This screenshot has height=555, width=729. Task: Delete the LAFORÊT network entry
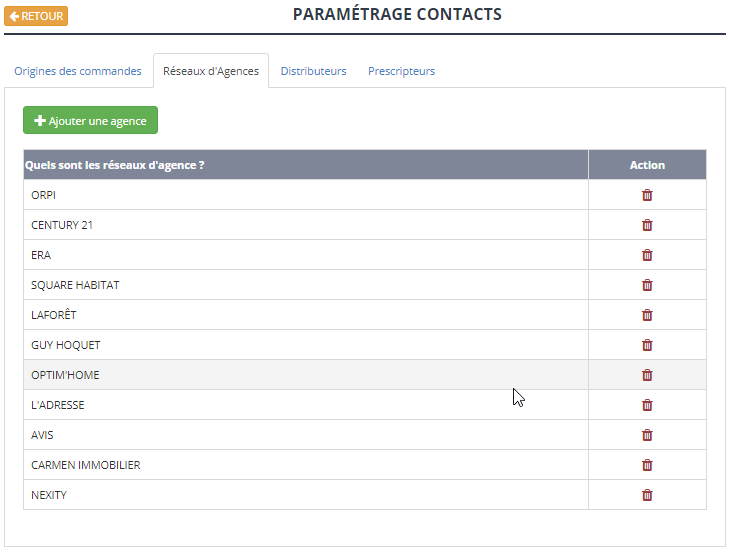(x=647, y=315)
